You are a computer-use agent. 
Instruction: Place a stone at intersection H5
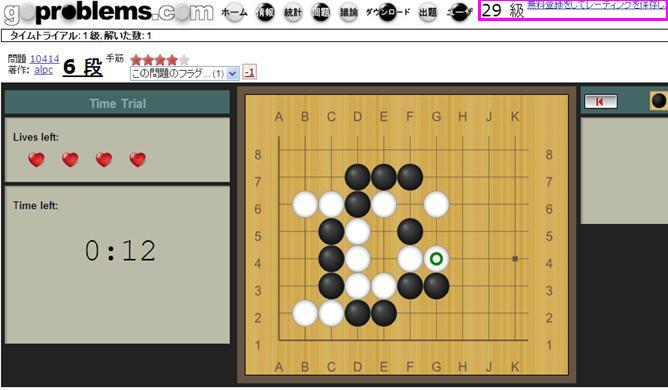click(463, 231)
